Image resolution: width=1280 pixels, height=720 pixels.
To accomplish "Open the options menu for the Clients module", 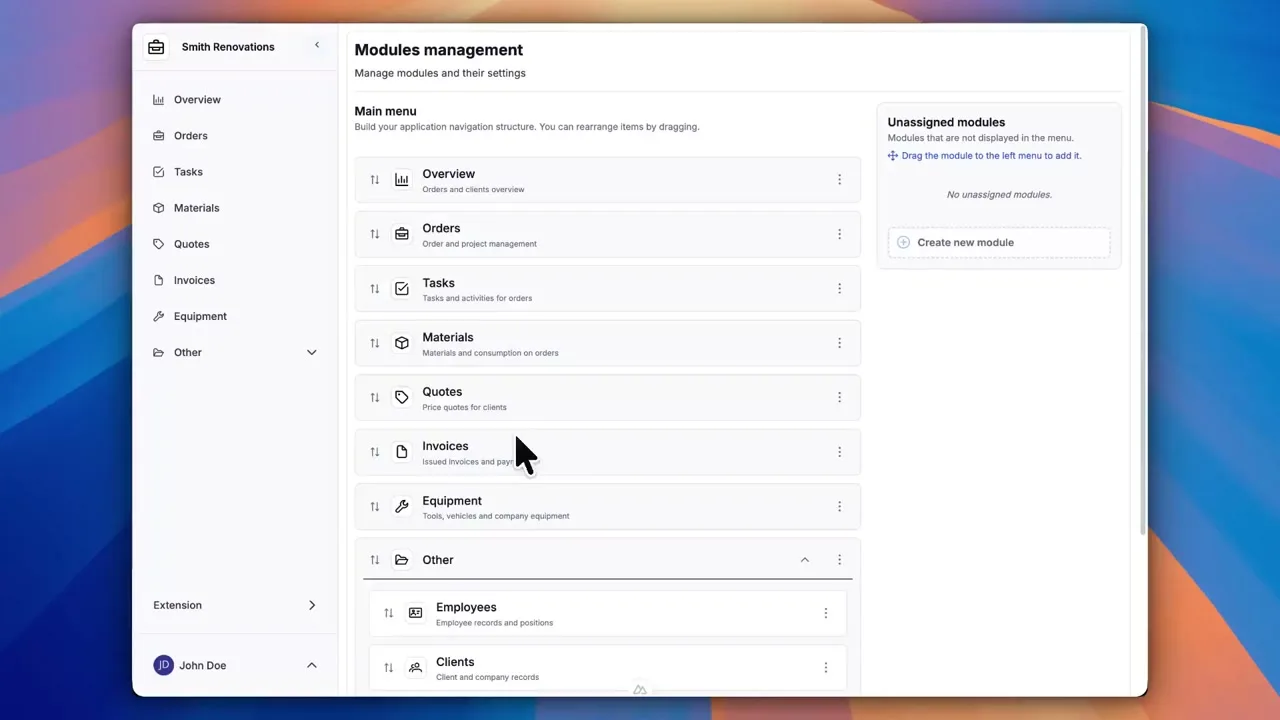I will point(826,667).
